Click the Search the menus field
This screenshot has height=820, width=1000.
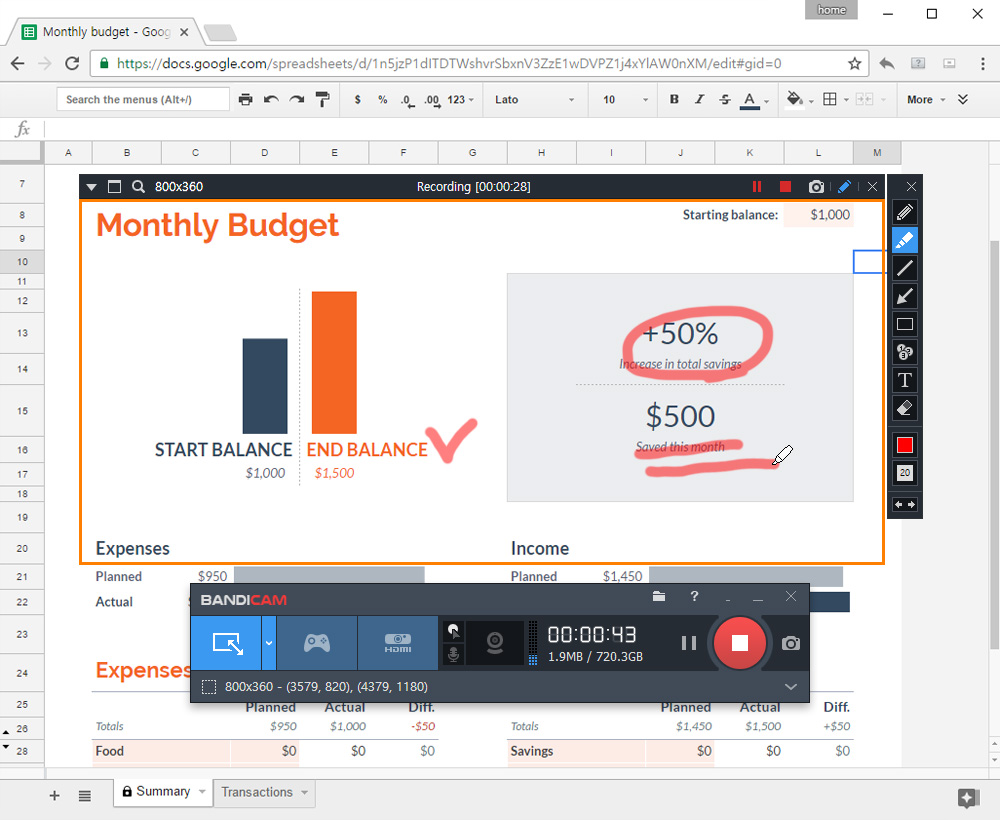coord(143,99)
